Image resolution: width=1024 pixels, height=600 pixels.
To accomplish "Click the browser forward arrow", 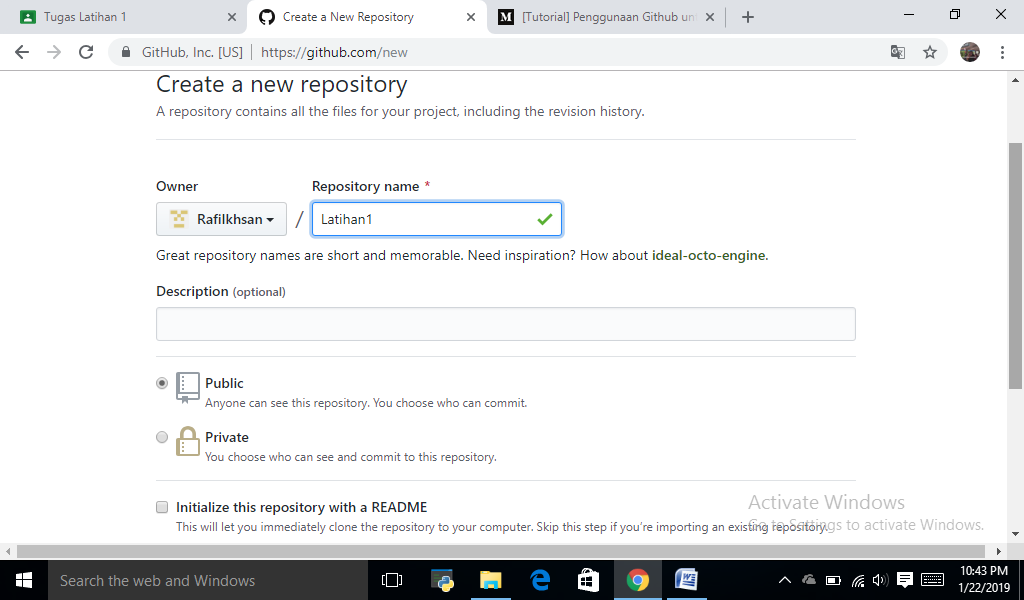I will click(x=54, y=52).
